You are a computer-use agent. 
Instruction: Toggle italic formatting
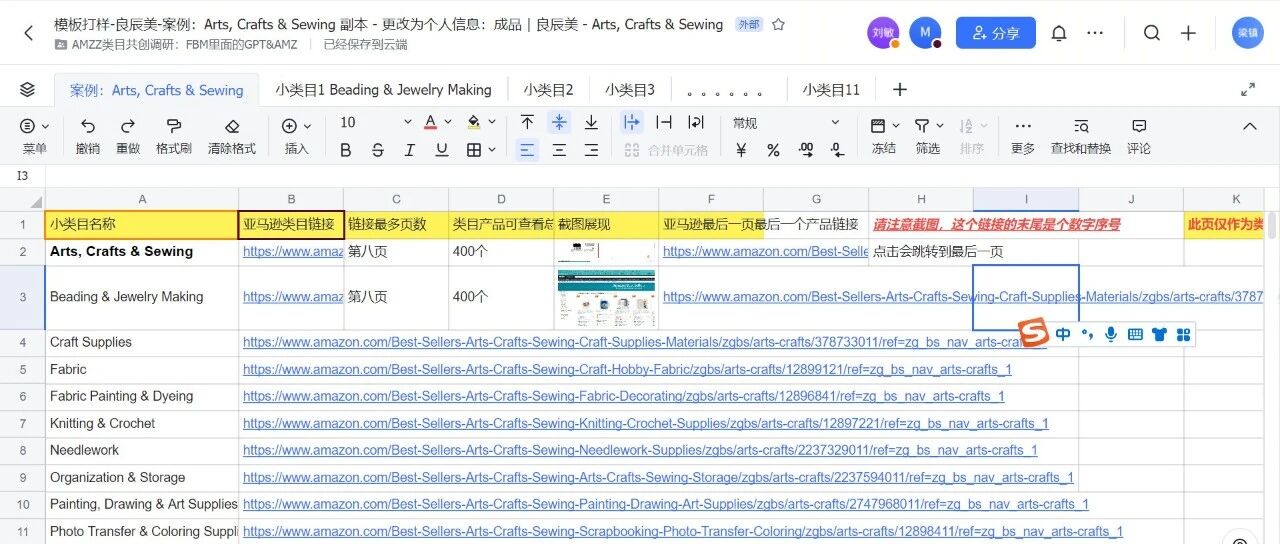click(410, 150)
